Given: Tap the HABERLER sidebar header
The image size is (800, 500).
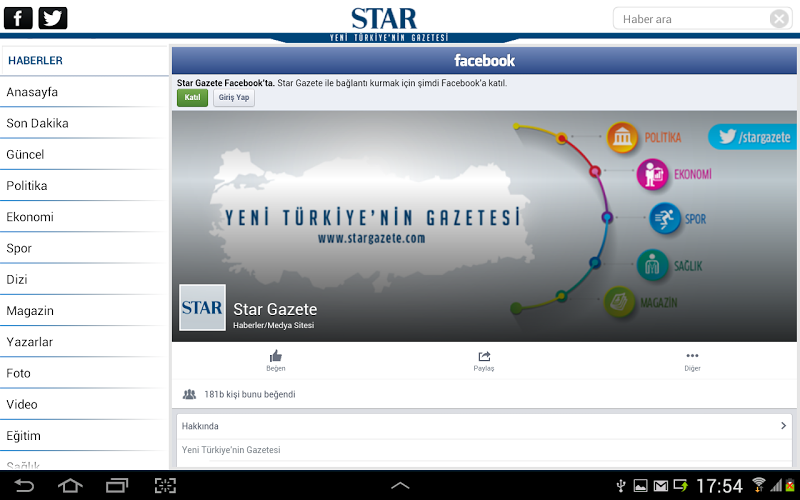Looking at the screenshot, I should [x=84, y=61].
